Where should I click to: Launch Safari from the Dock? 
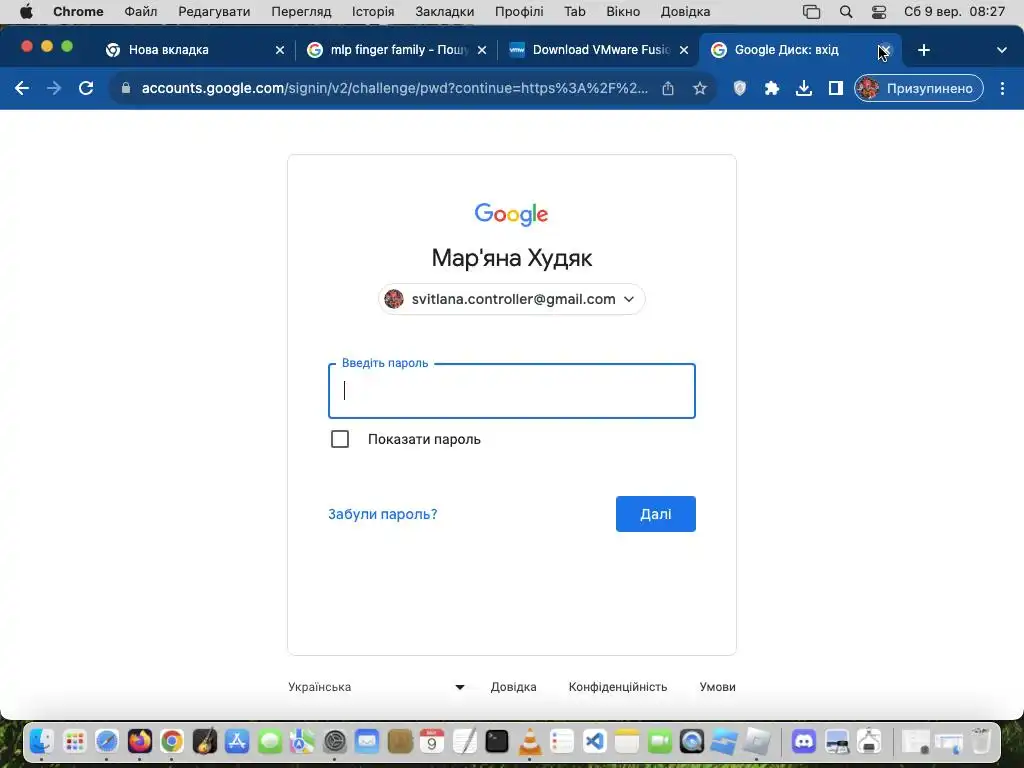106,742
